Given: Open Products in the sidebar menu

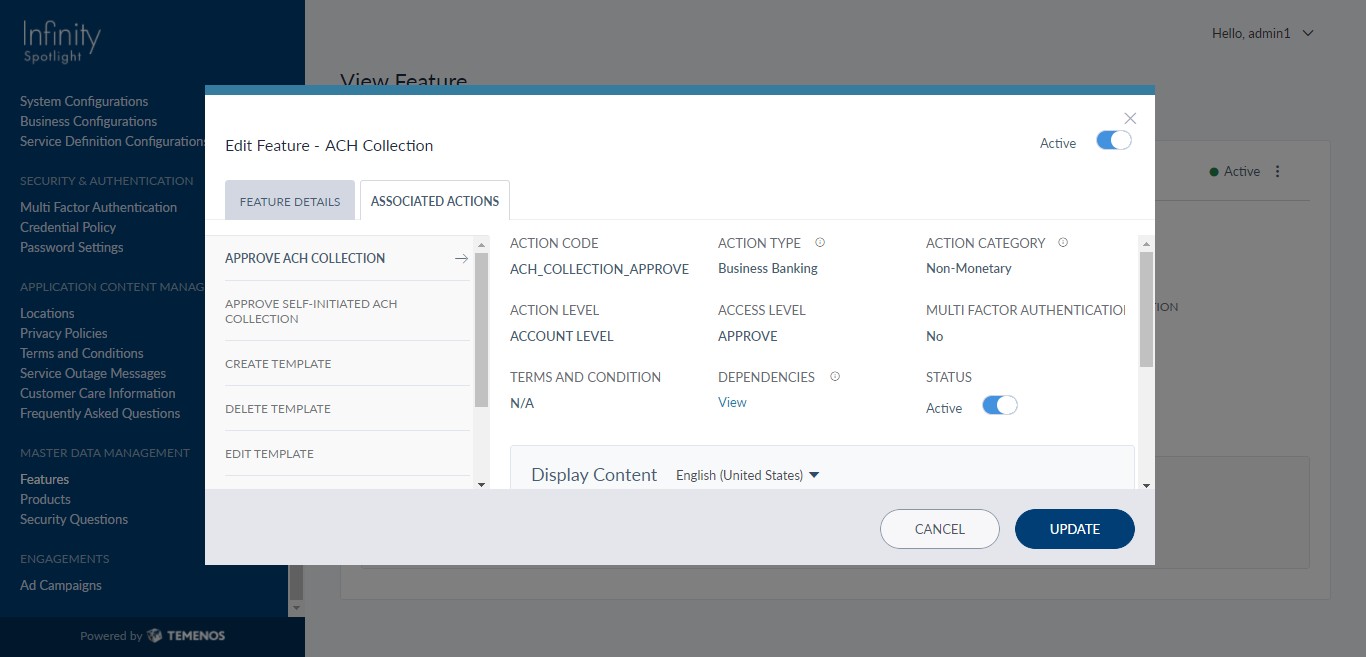Looking at the screenshot, I should 45,499.
